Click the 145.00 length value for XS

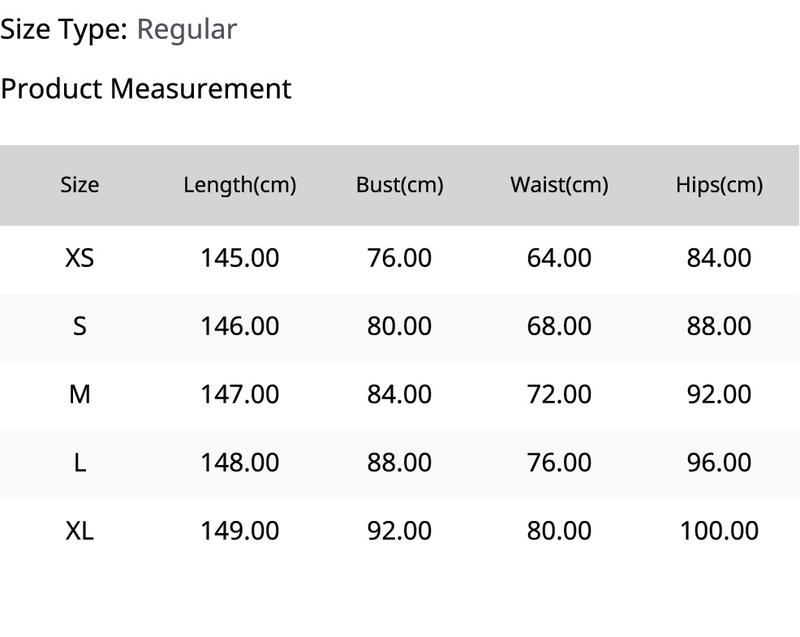240,258
